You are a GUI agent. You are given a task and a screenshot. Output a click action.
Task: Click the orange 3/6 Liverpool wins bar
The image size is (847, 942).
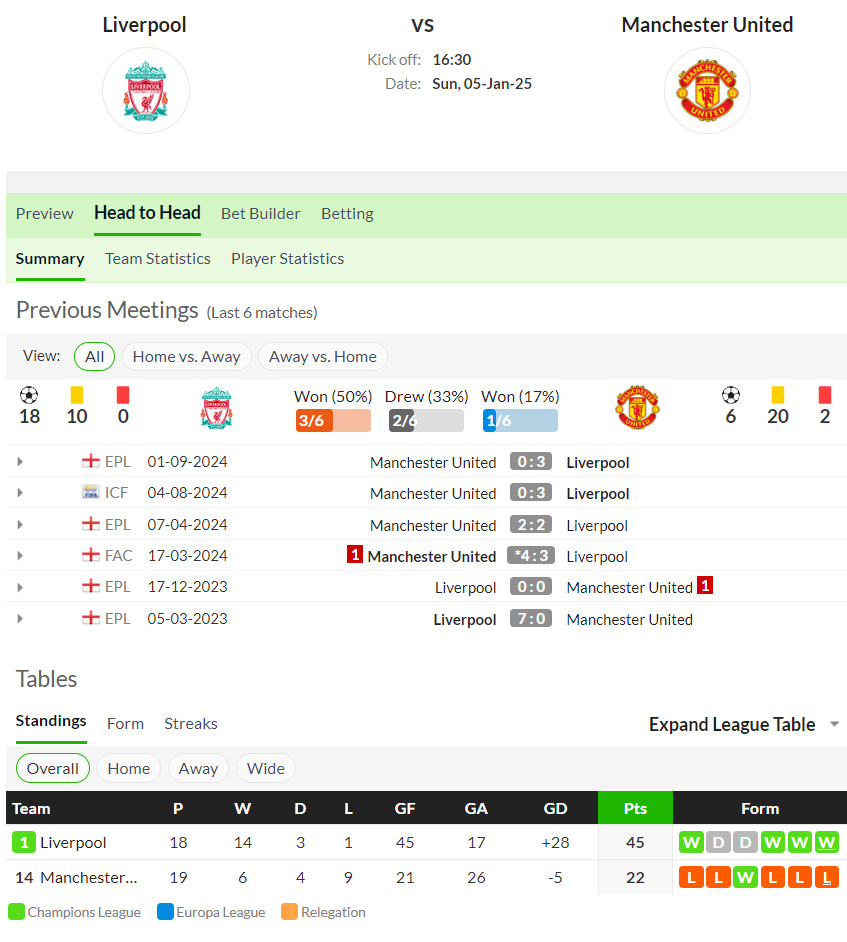pyautogui.click(x=333, y=421)
